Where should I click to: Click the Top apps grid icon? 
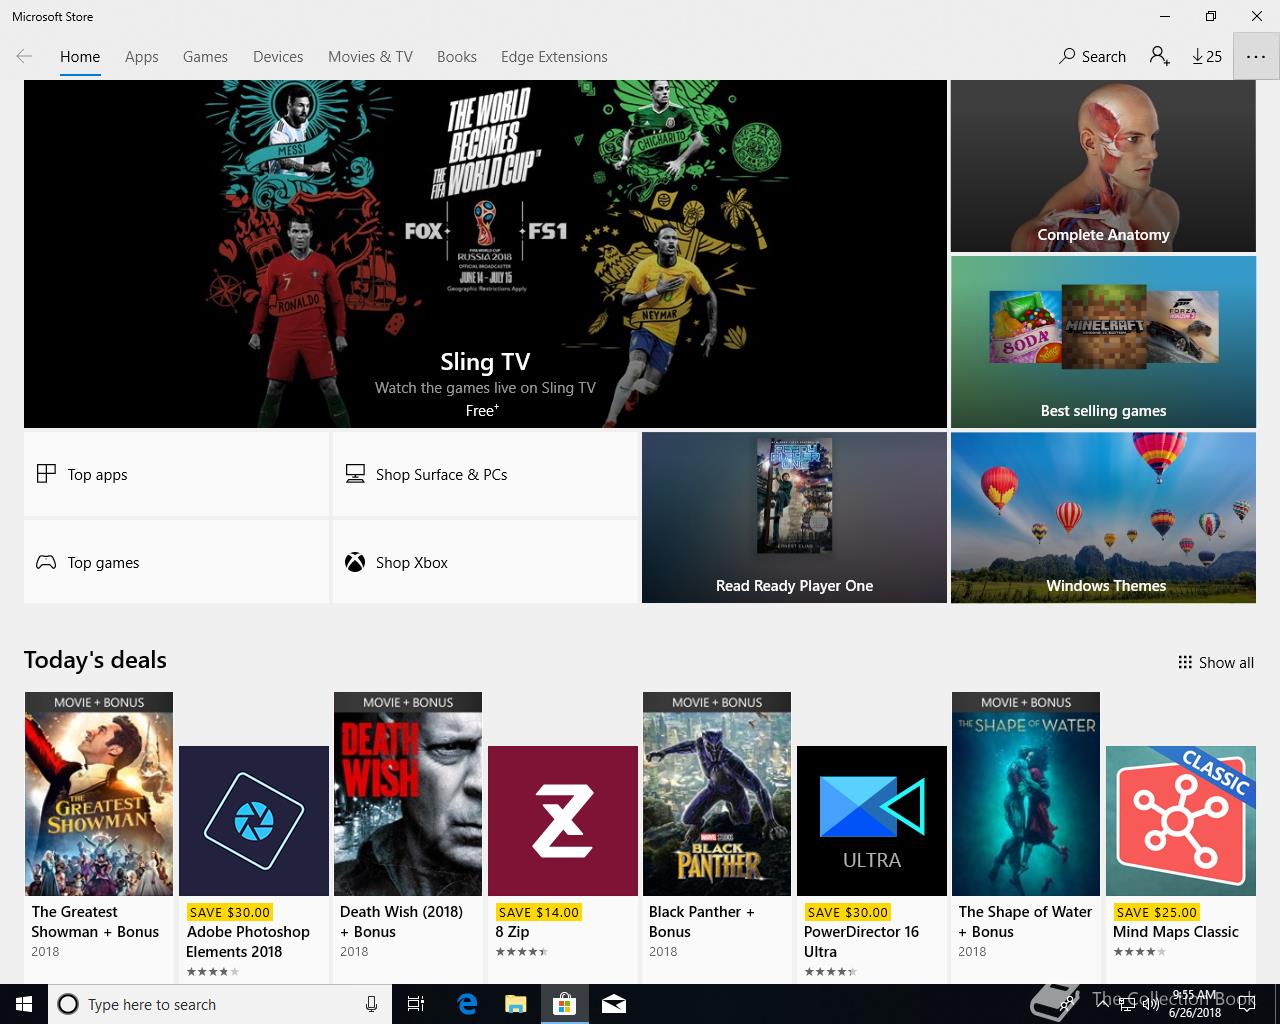pyautogui.click(x=46, y=474)
